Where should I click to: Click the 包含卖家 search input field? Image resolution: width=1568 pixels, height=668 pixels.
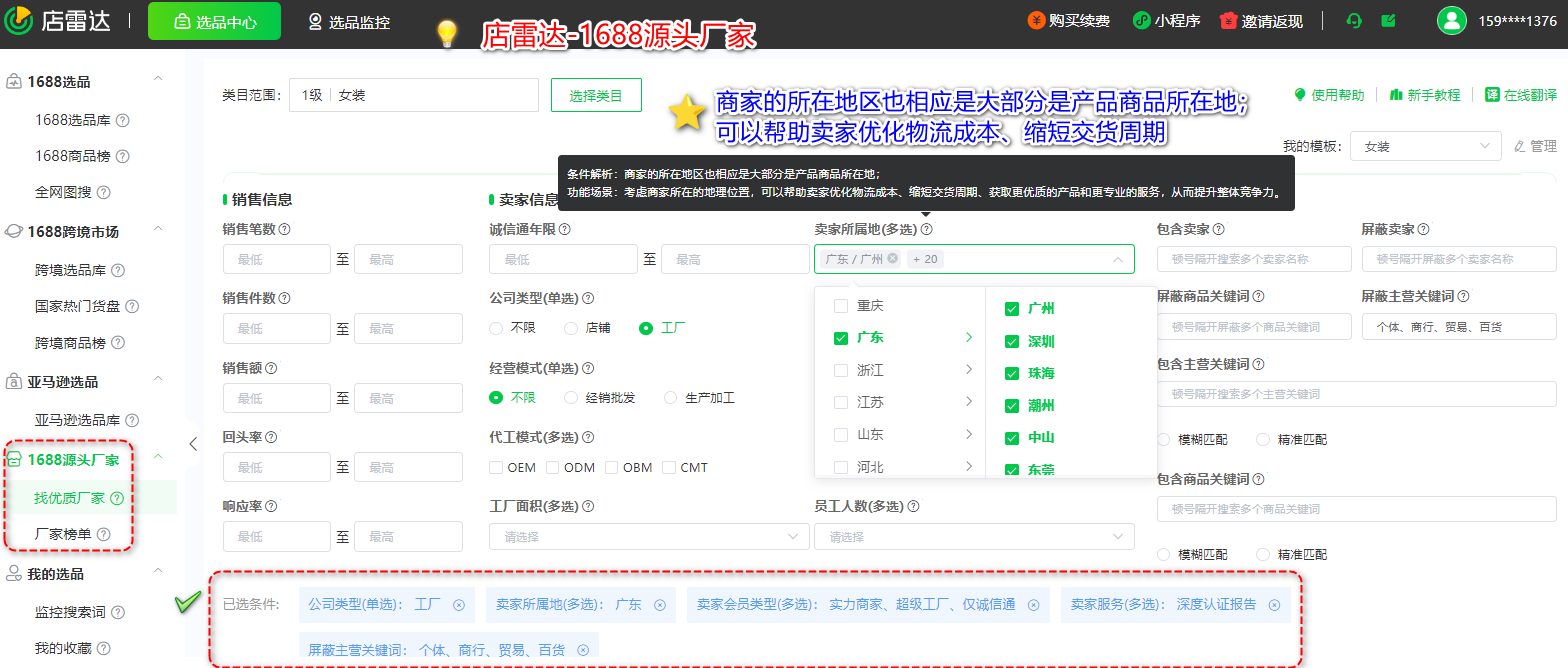pos(1250,259)
